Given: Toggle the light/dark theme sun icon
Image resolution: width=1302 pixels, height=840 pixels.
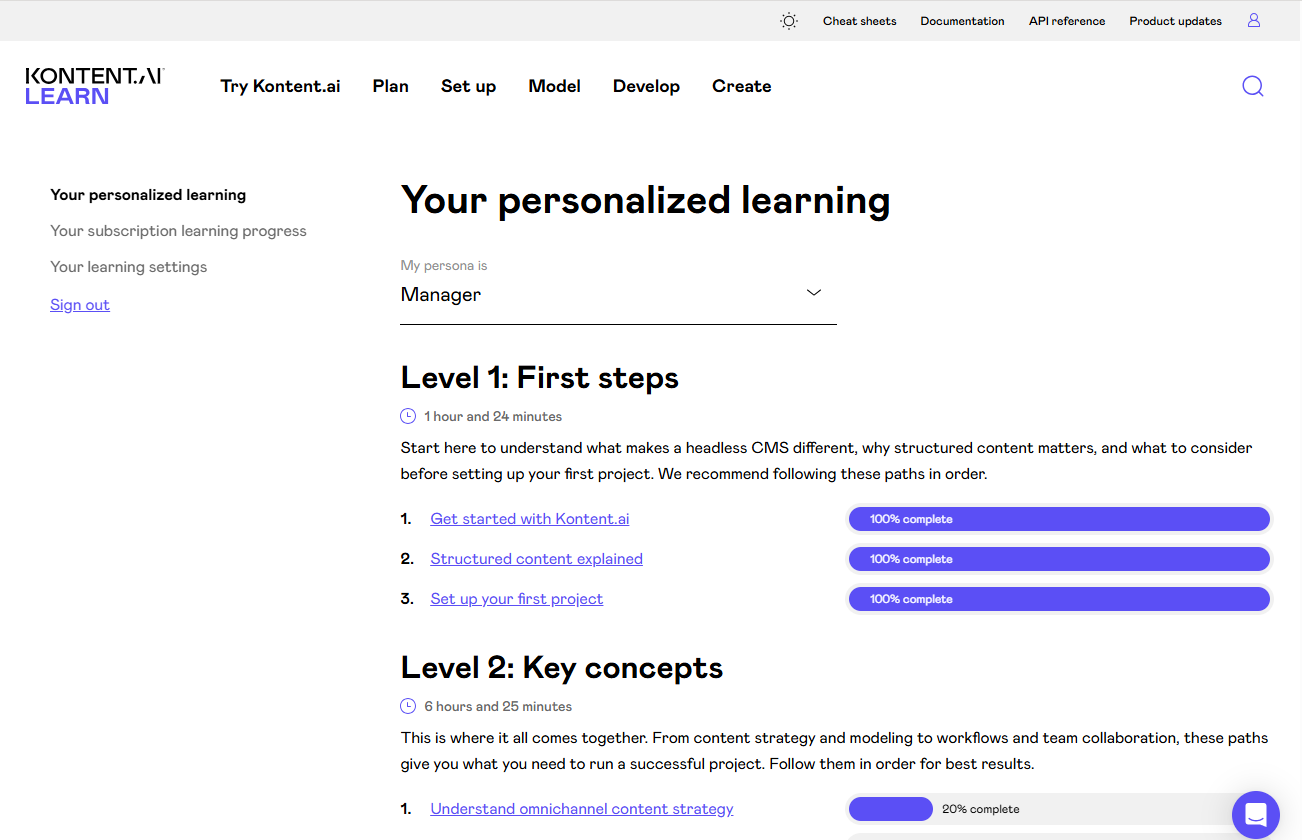Looking at the screenshot, I should [x=788, y=20].
